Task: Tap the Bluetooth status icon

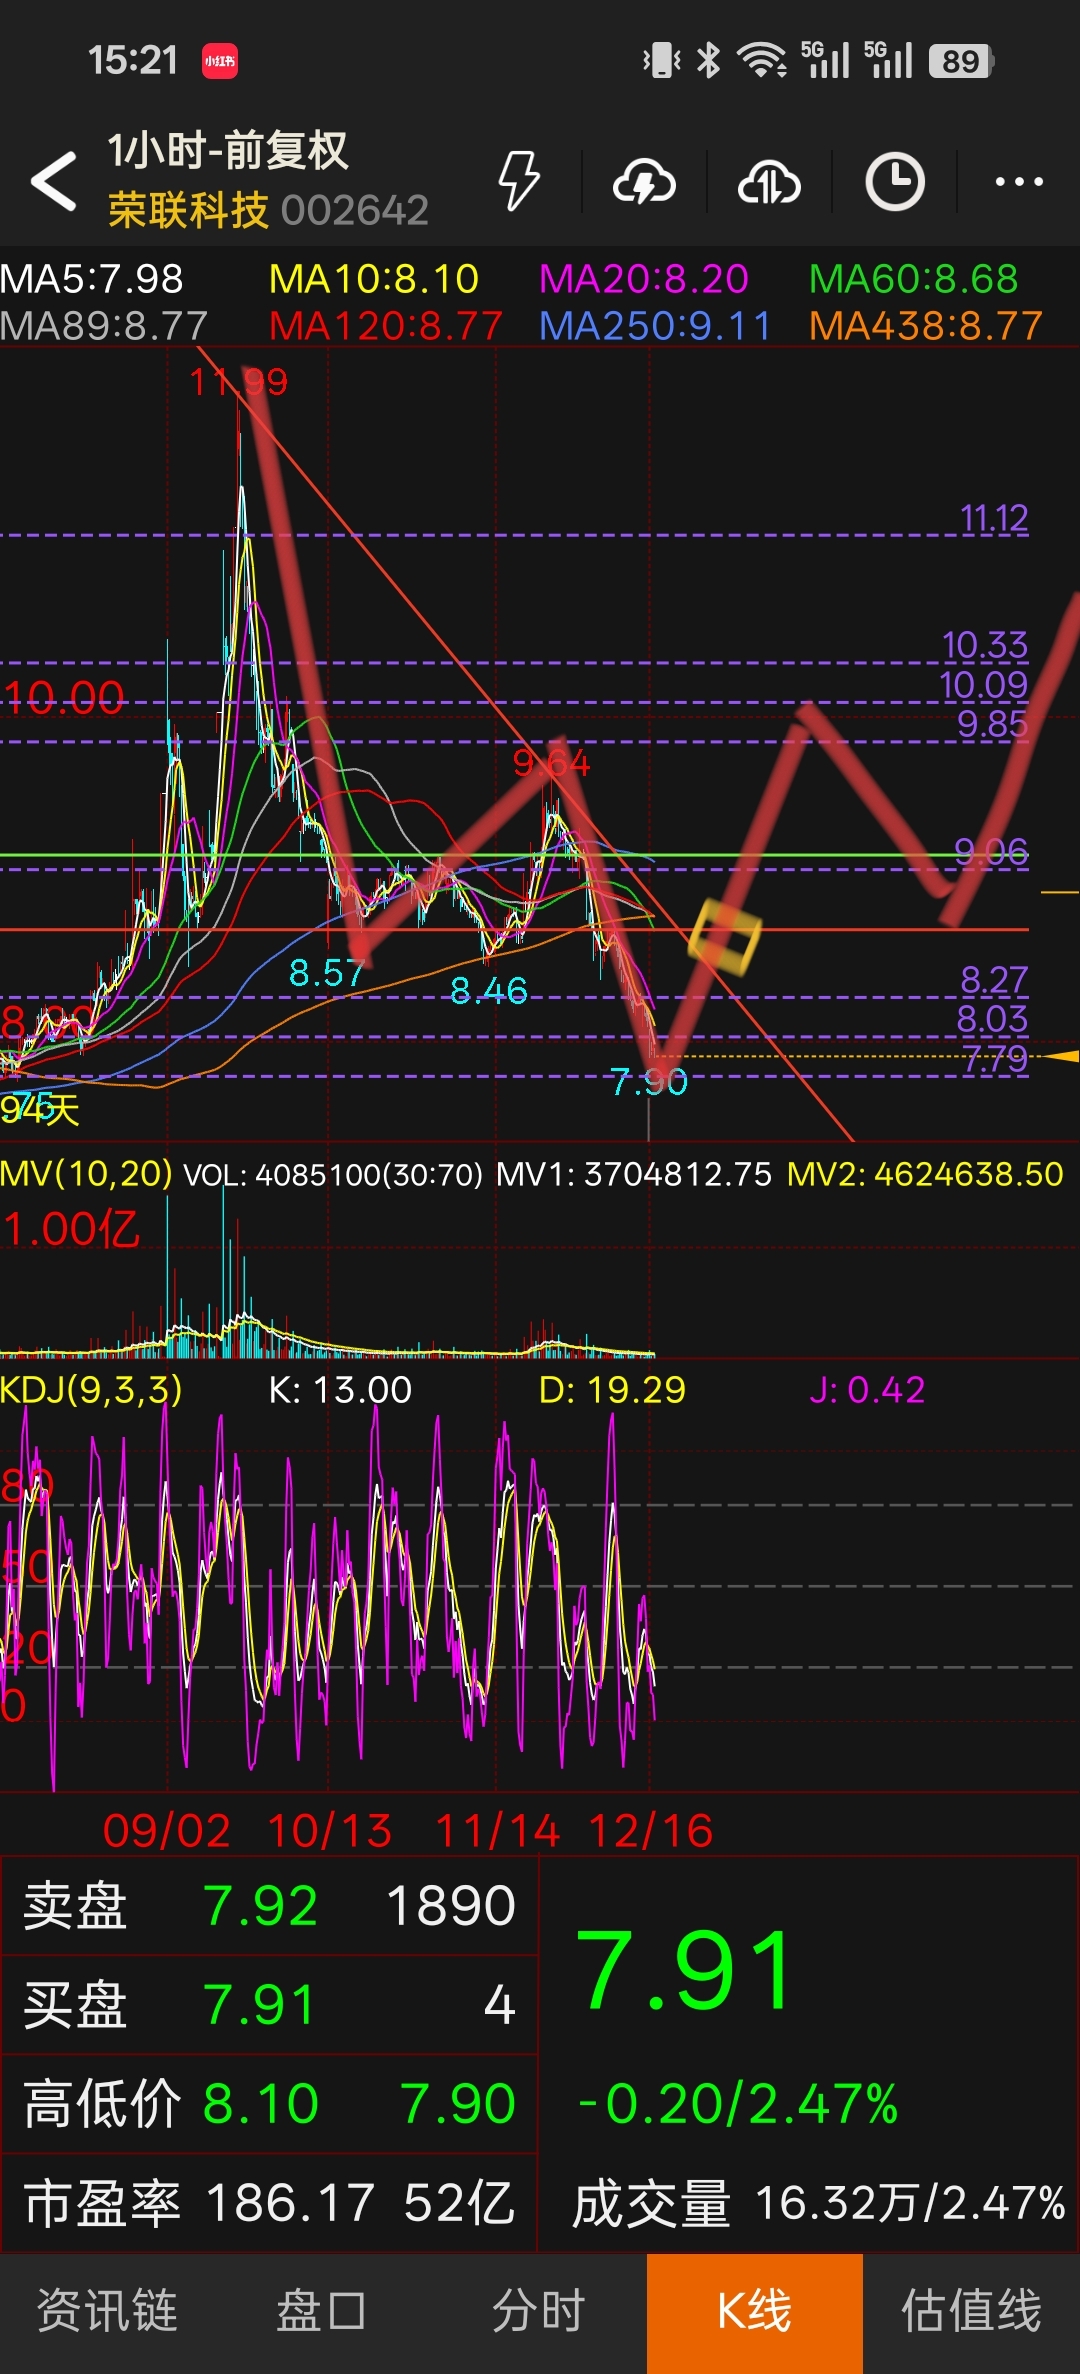Action: pyautogui.click(x=708, y=61)
